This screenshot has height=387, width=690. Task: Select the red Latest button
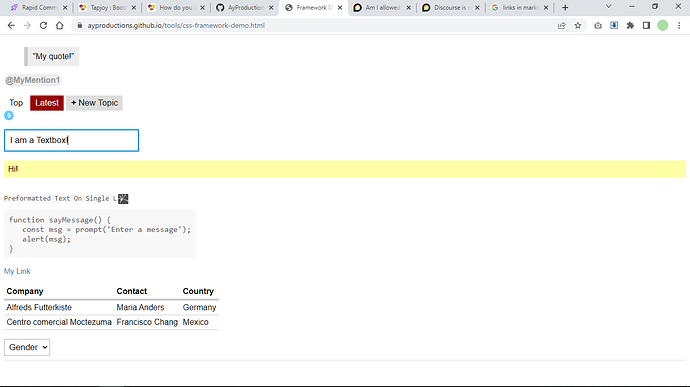pos(47,103)
